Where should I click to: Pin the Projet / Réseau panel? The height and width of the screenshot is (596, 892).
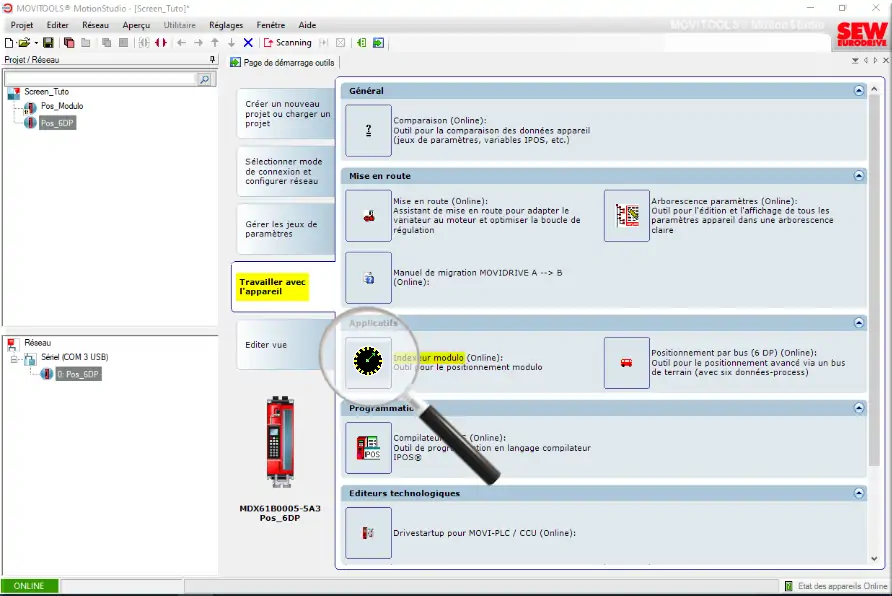pyautogui.click(x=213, y=59)
